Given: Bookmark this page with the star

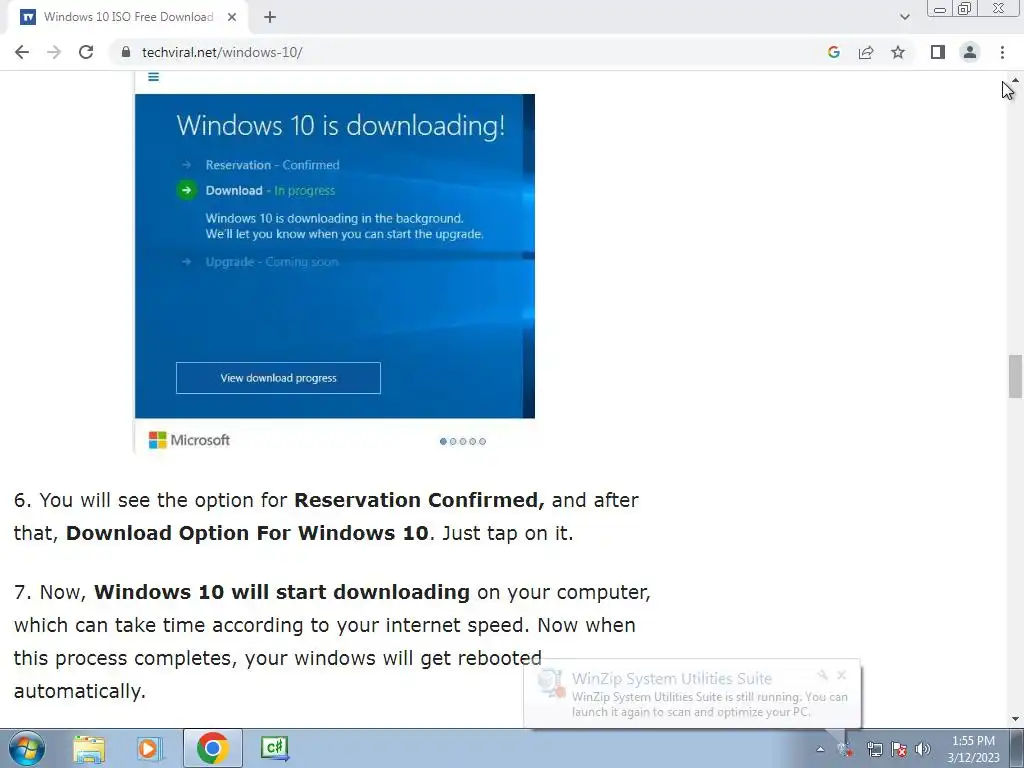Looking at the screenshot, I should 898,52.
